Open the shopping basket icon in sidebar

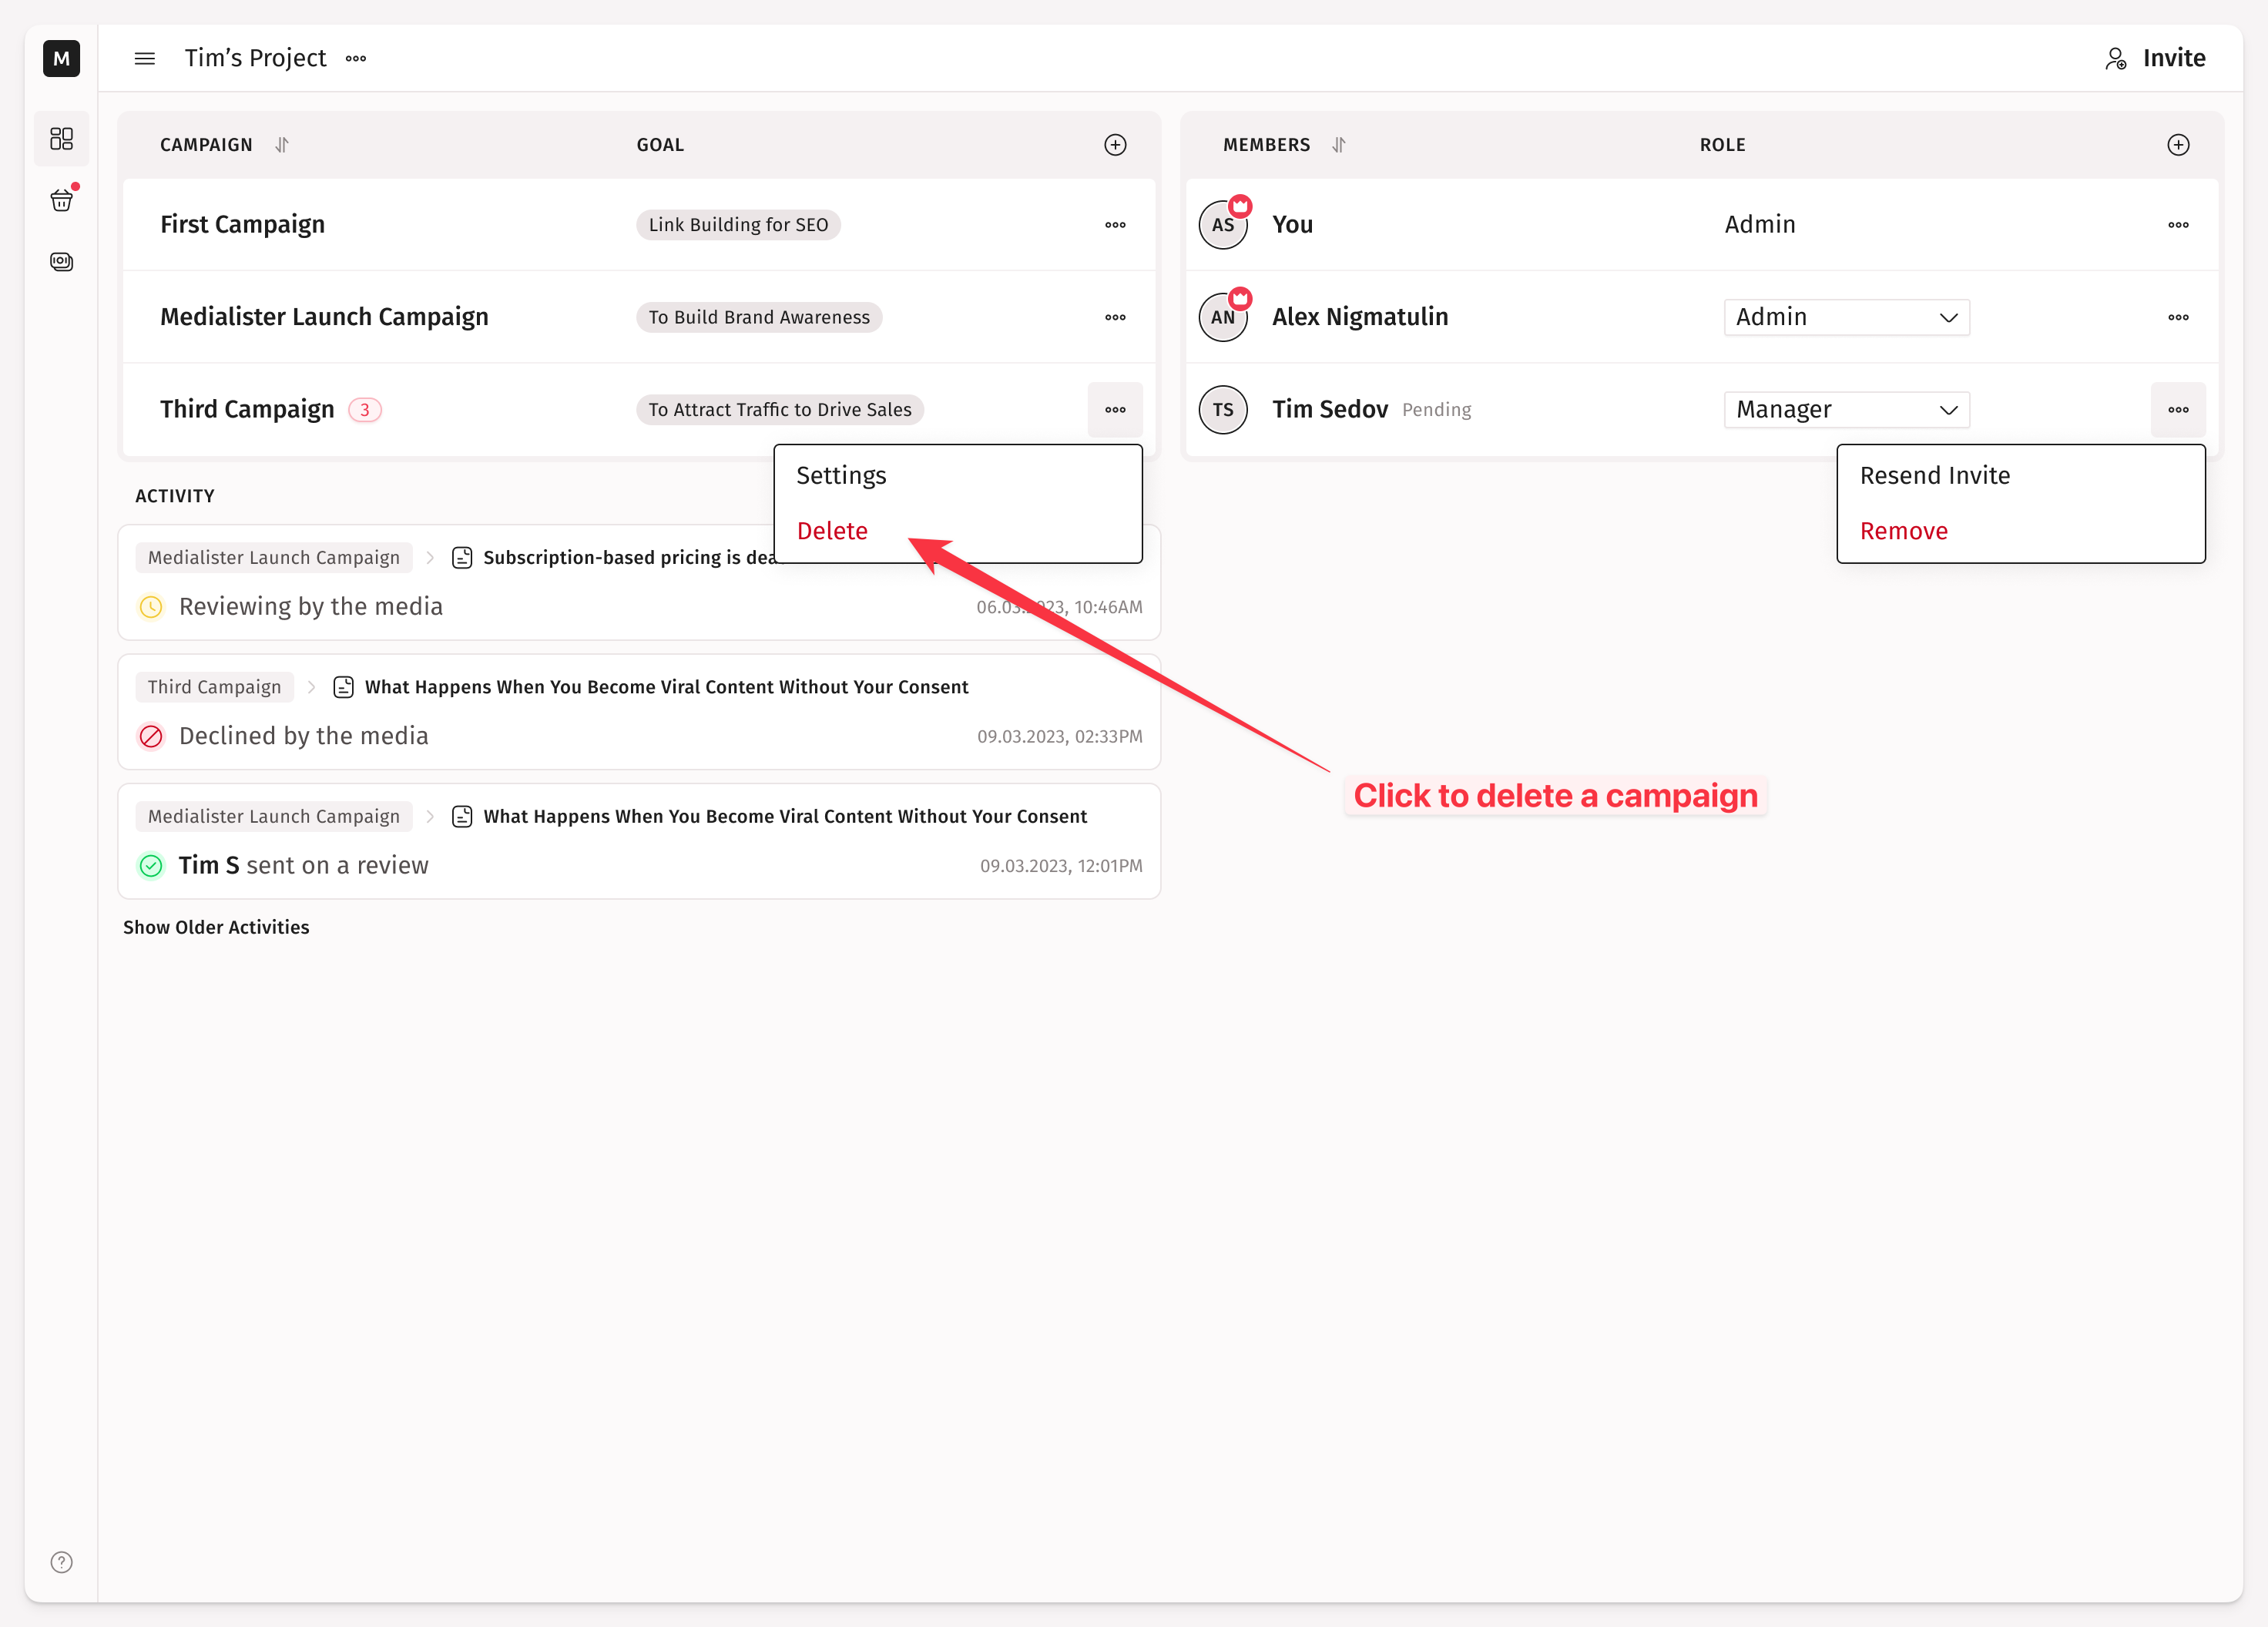(61, 200)
